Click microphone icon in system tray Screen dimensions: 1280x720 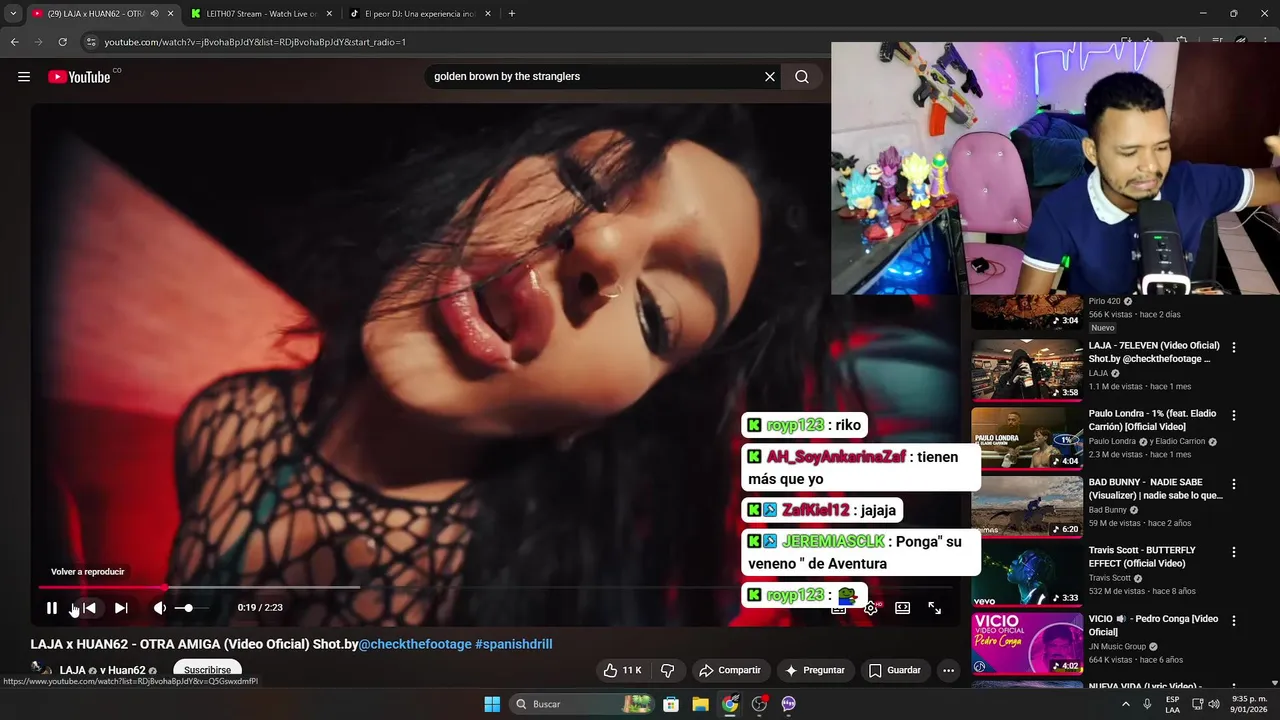pyautogui.click(x=1147, y=704)
